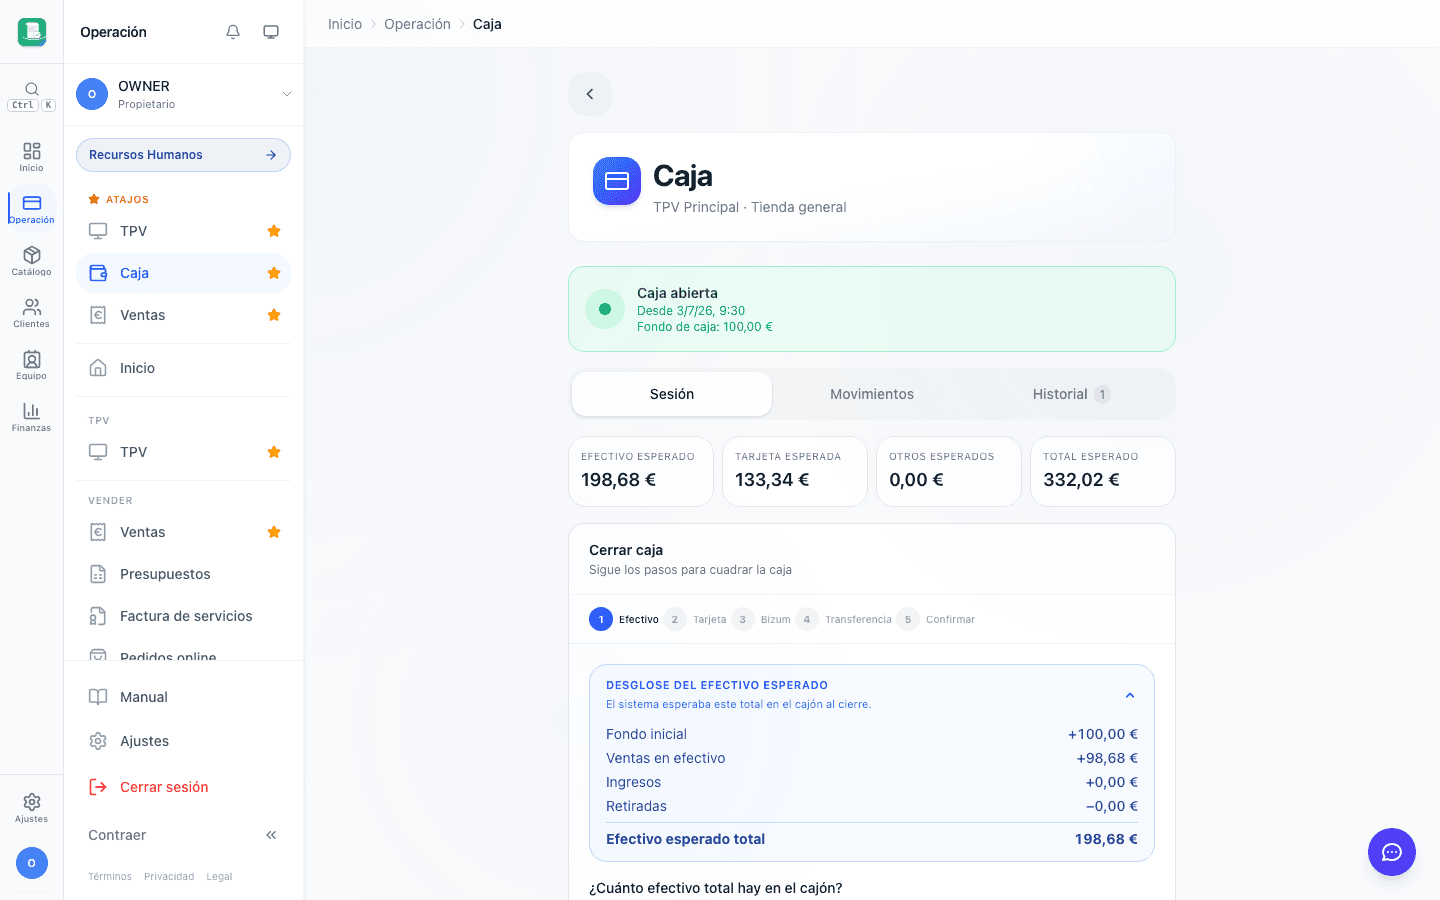Select step 1 Efectivo
Viewport: 1440px width, 900px height.
pos(624,619)
